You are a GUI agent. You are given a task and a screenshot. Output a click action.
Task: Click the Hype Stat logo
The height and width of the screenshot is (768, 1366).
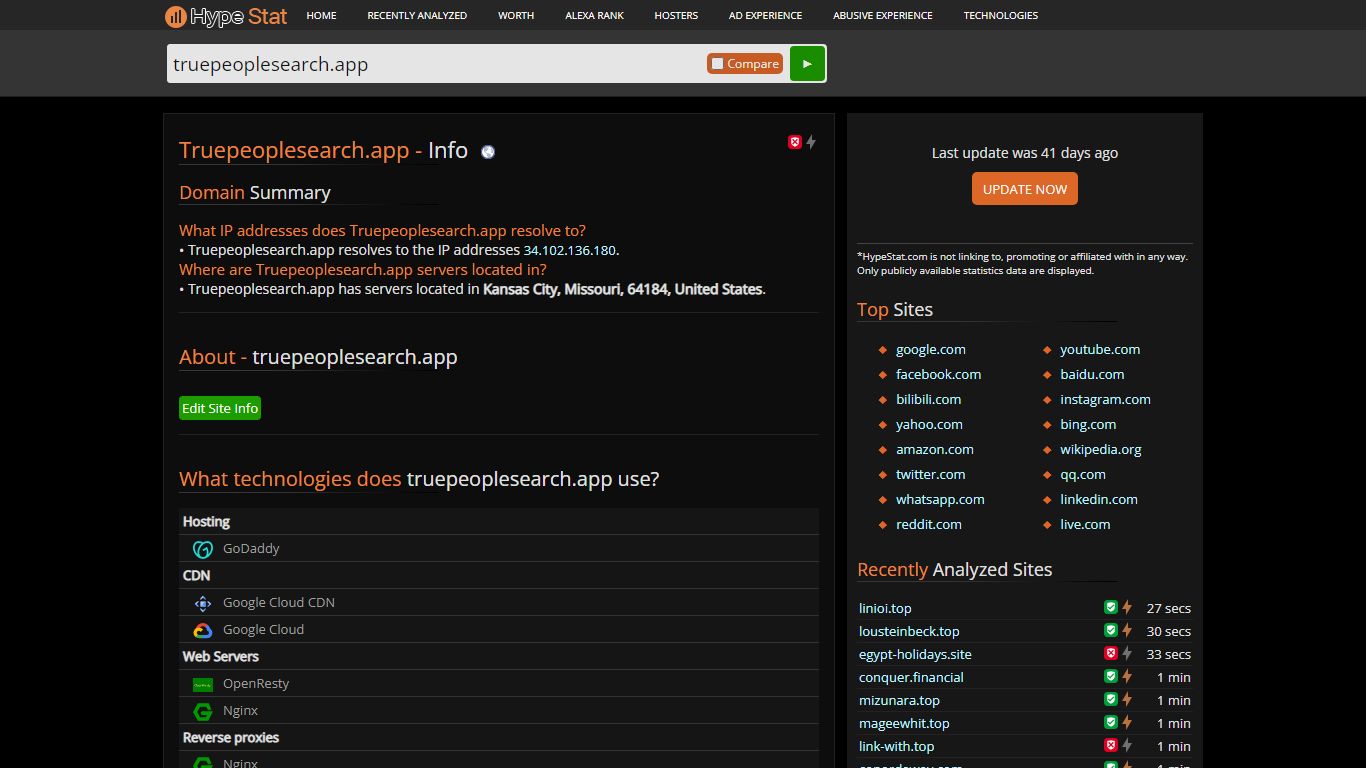click(x=226, y=16)
